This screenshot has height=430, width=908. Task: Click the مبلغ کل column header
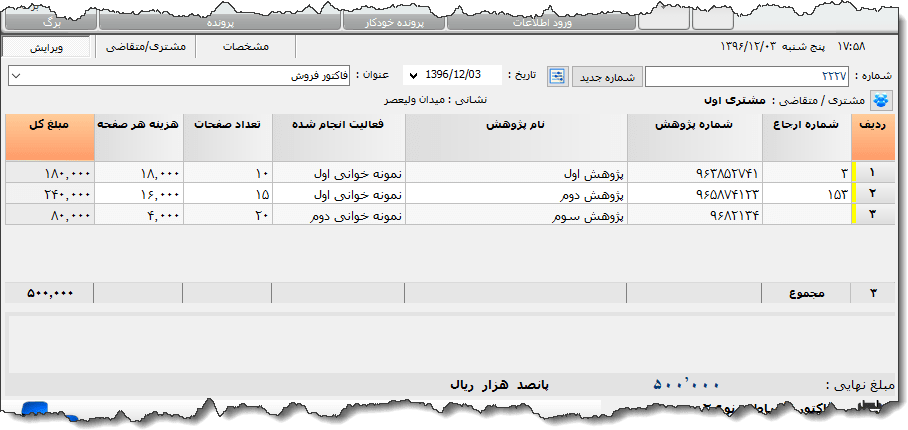50,137
